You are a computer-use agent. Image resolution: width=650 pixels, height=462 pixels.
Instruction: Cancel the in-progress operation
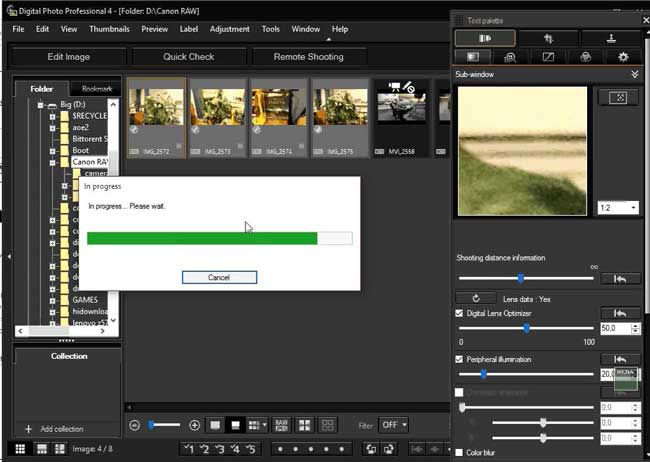tap(219, 277)
